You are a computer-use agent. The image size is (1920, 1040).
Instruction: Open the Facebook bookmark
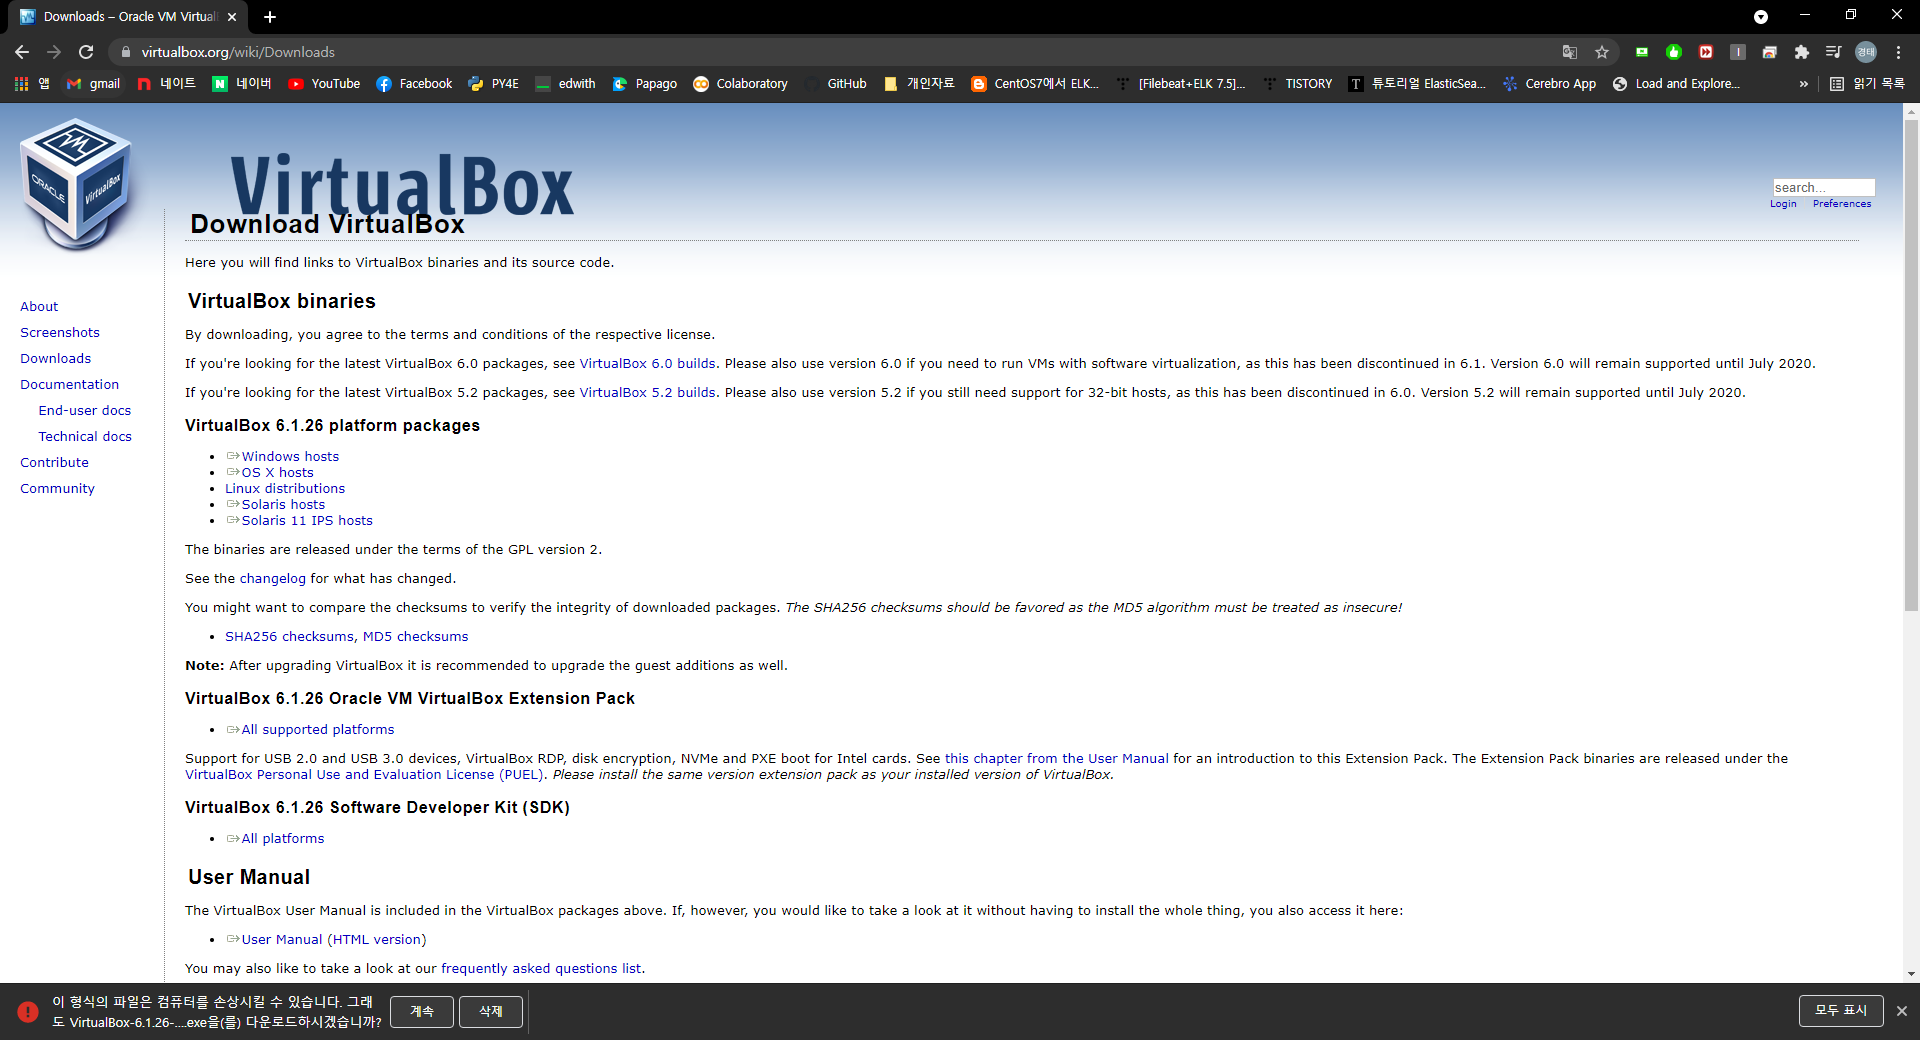pos(414,84)
